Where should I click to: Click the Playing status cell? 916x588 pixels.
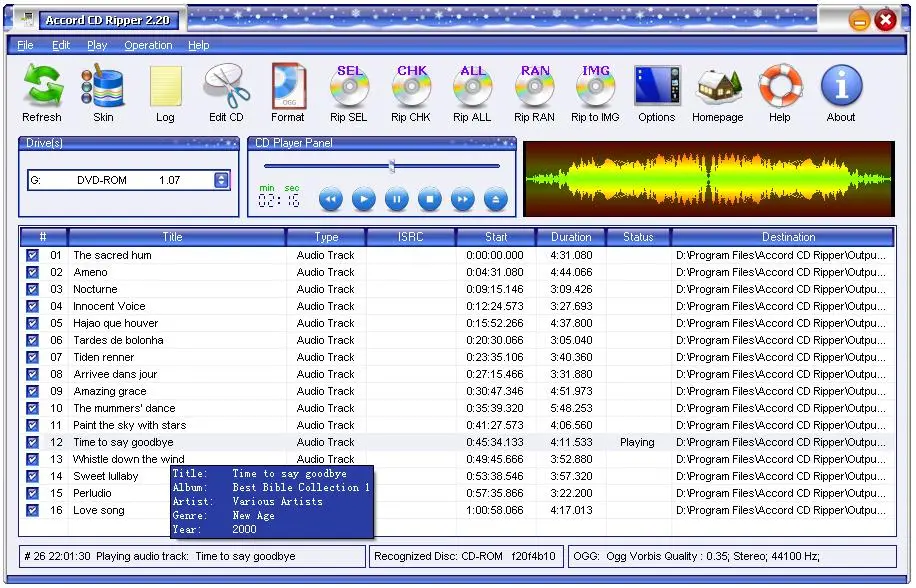[637, 442]
